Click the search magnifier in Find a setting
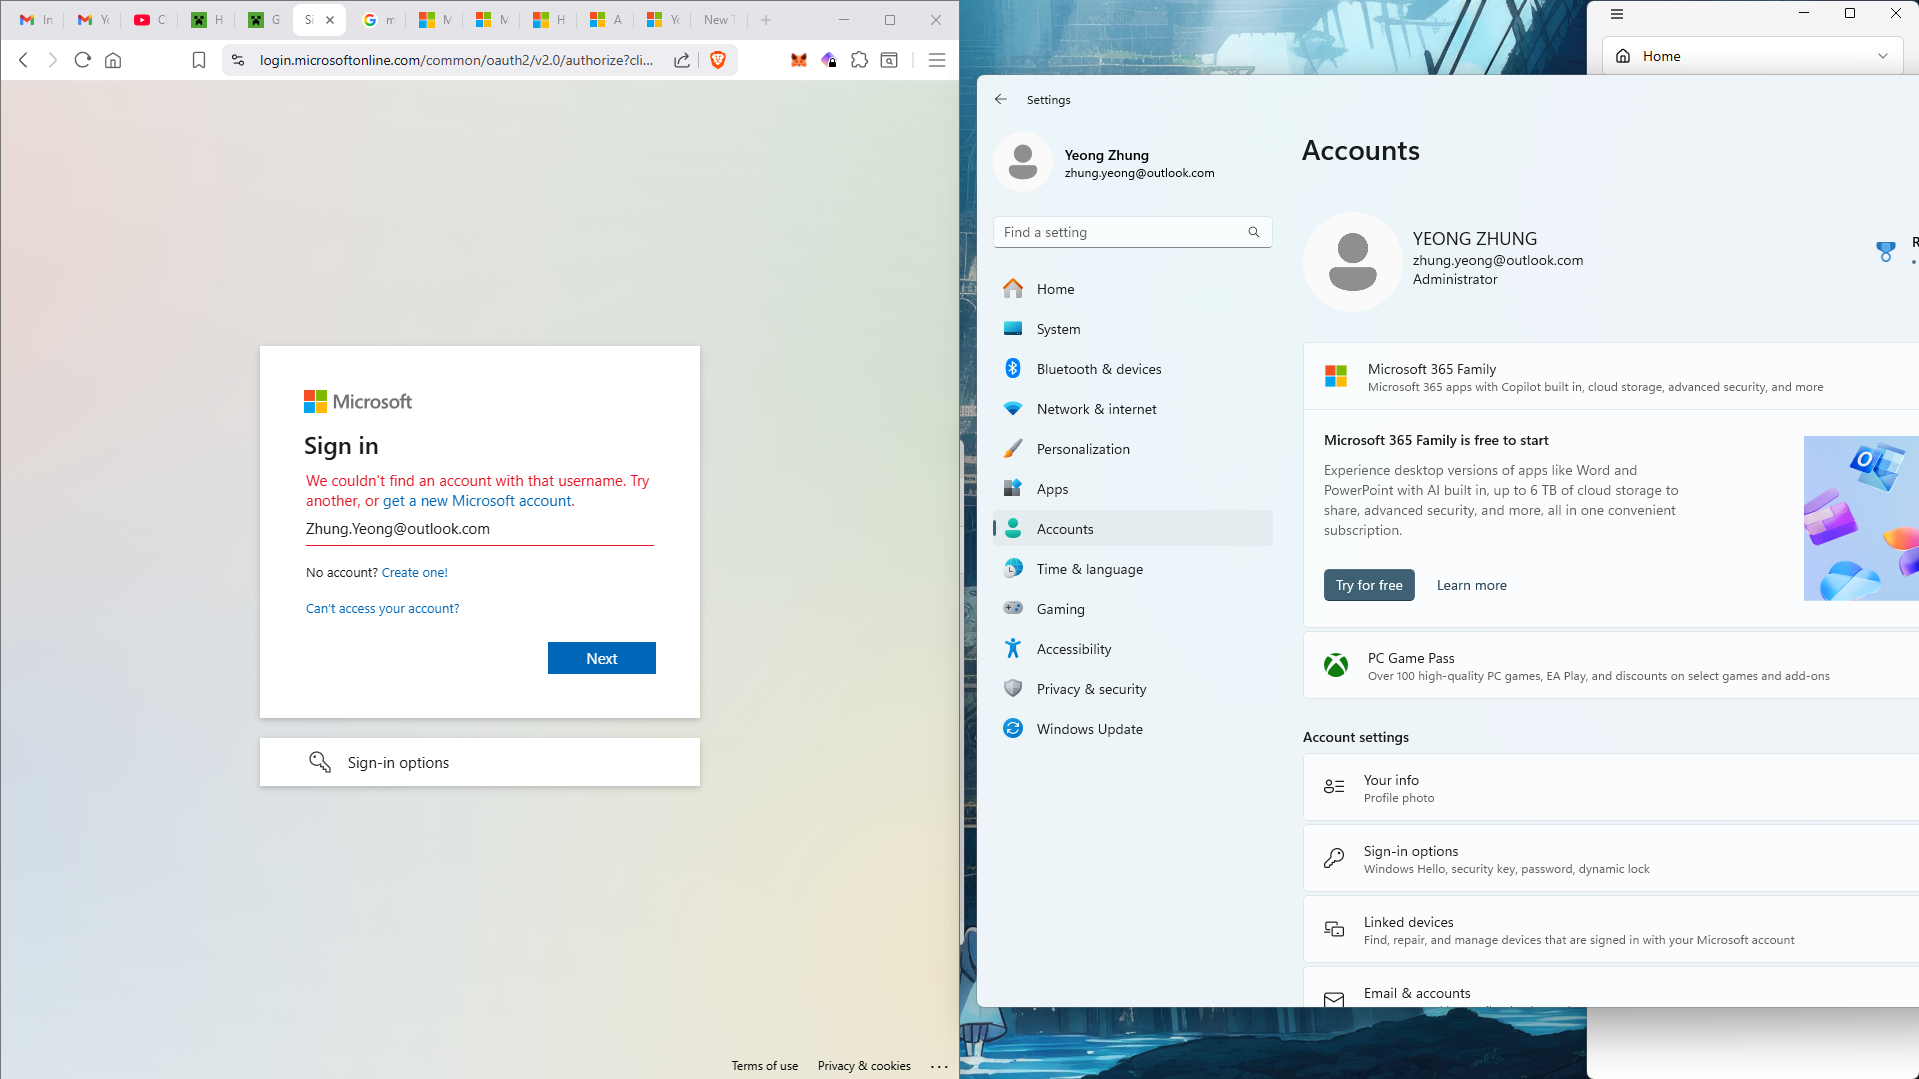Viewport: 1919px width, 1079px height. (x=1254, y=232)
